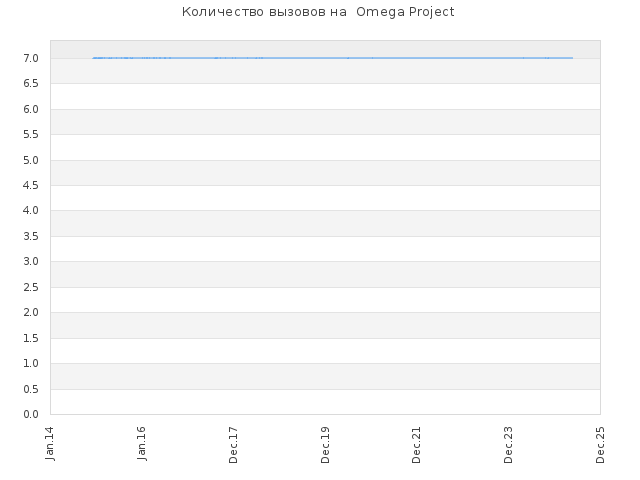
Task: Click the y-axis label 1.0
Action: click(x=31, y=364)
